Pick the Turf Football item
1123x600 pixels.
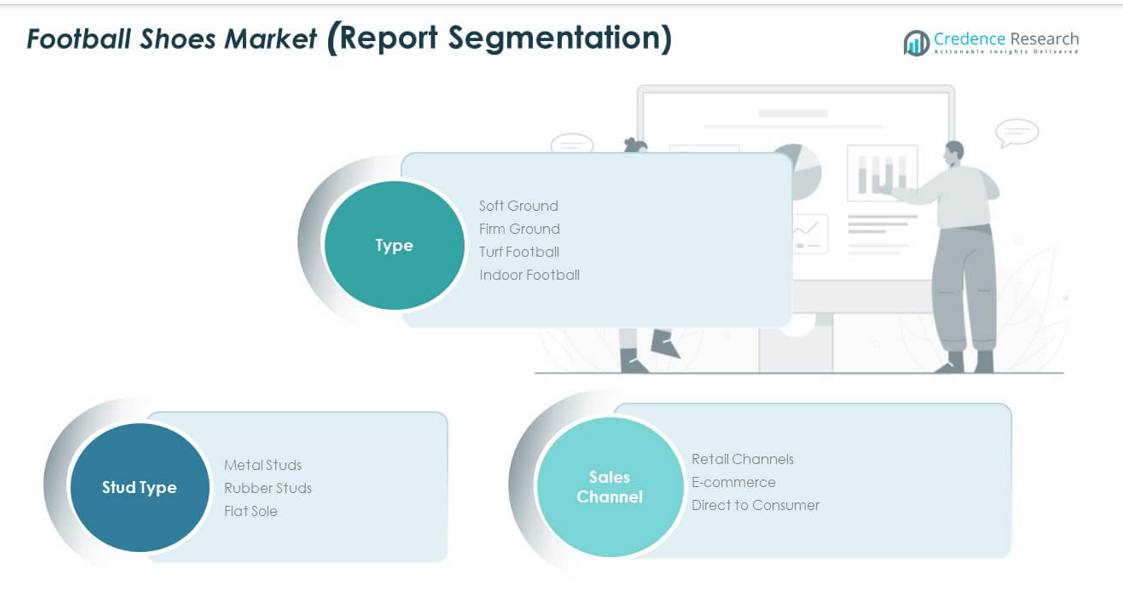pos(519,252)
